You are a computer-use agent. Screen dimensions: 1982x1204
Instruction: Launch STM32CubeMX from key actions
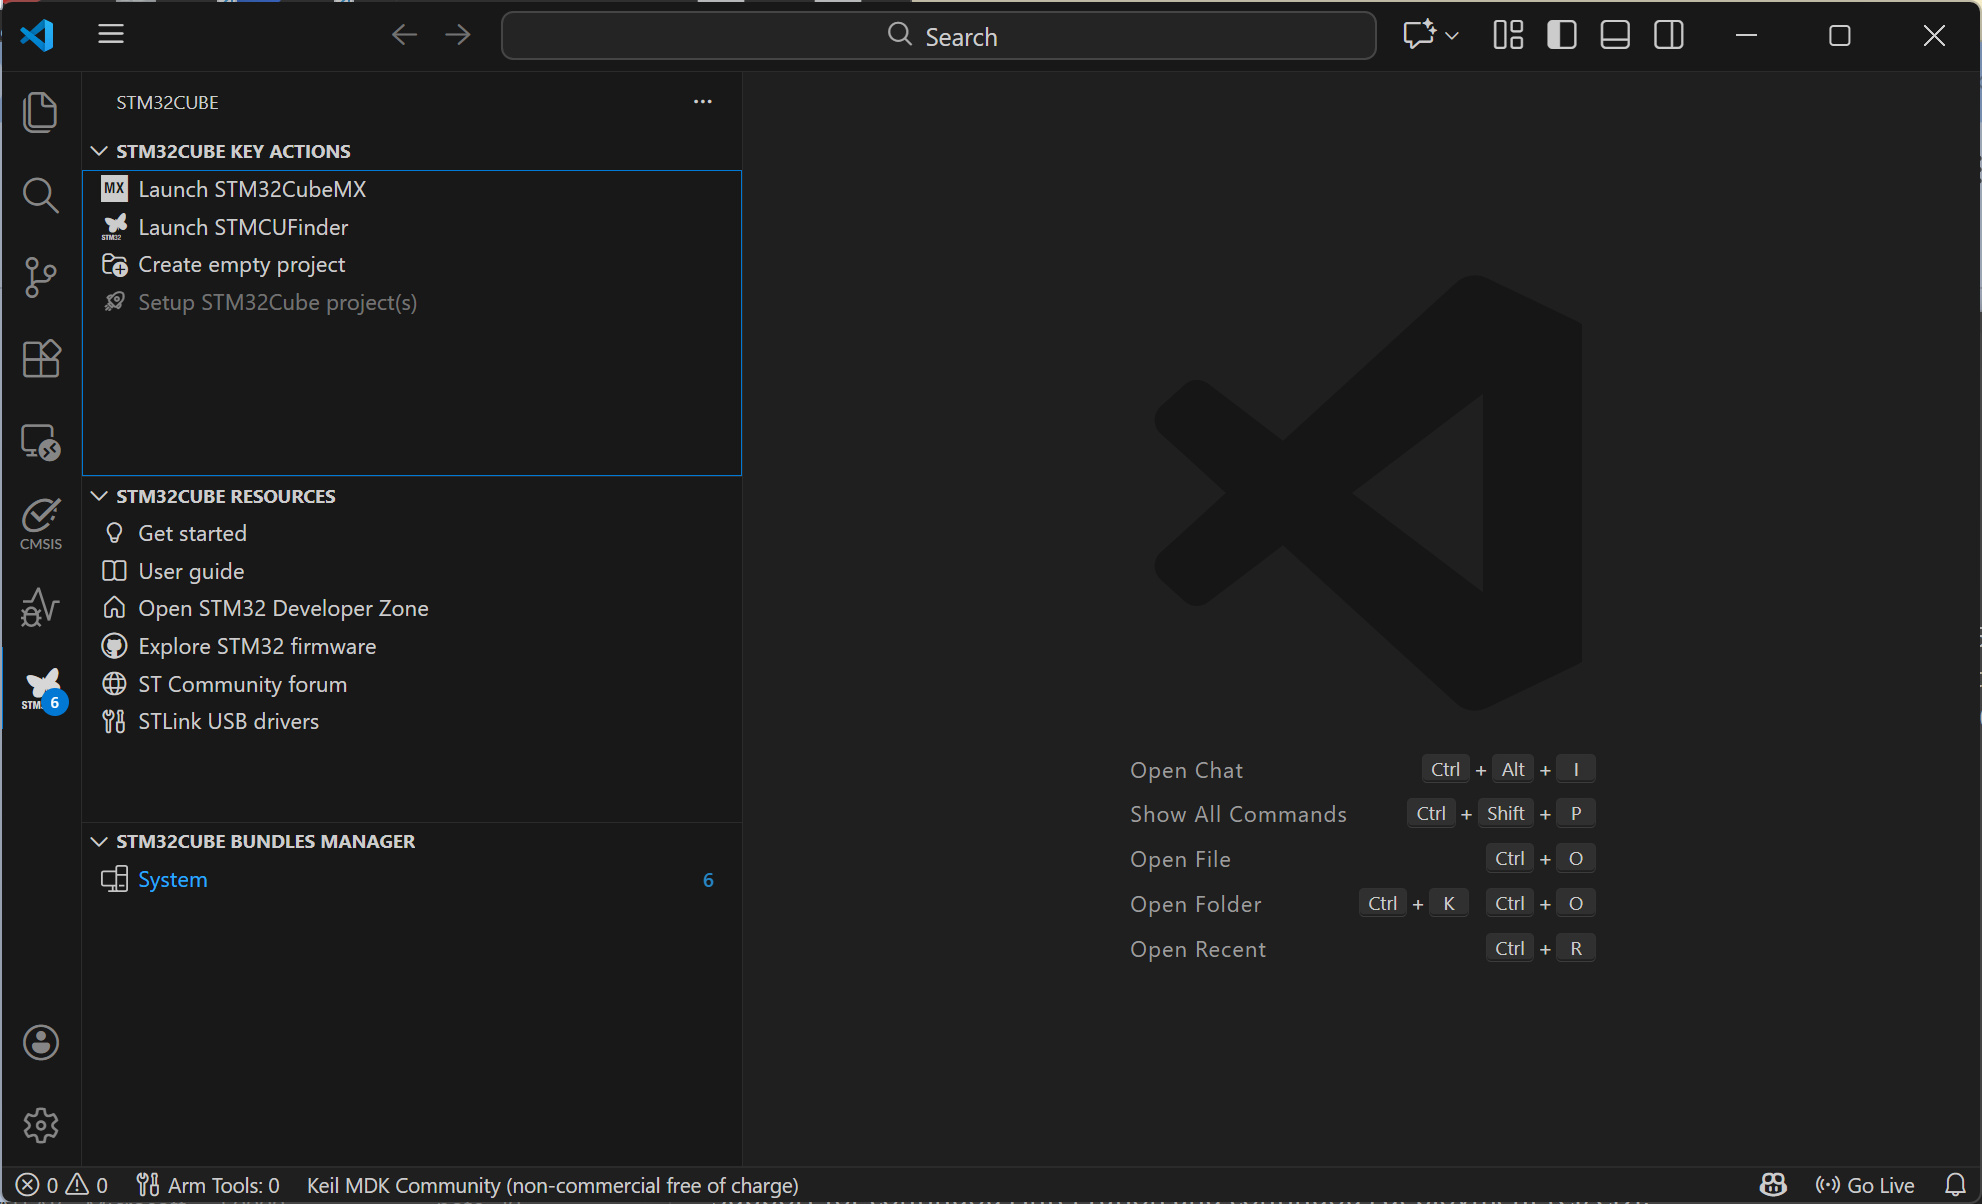[252, 189]
